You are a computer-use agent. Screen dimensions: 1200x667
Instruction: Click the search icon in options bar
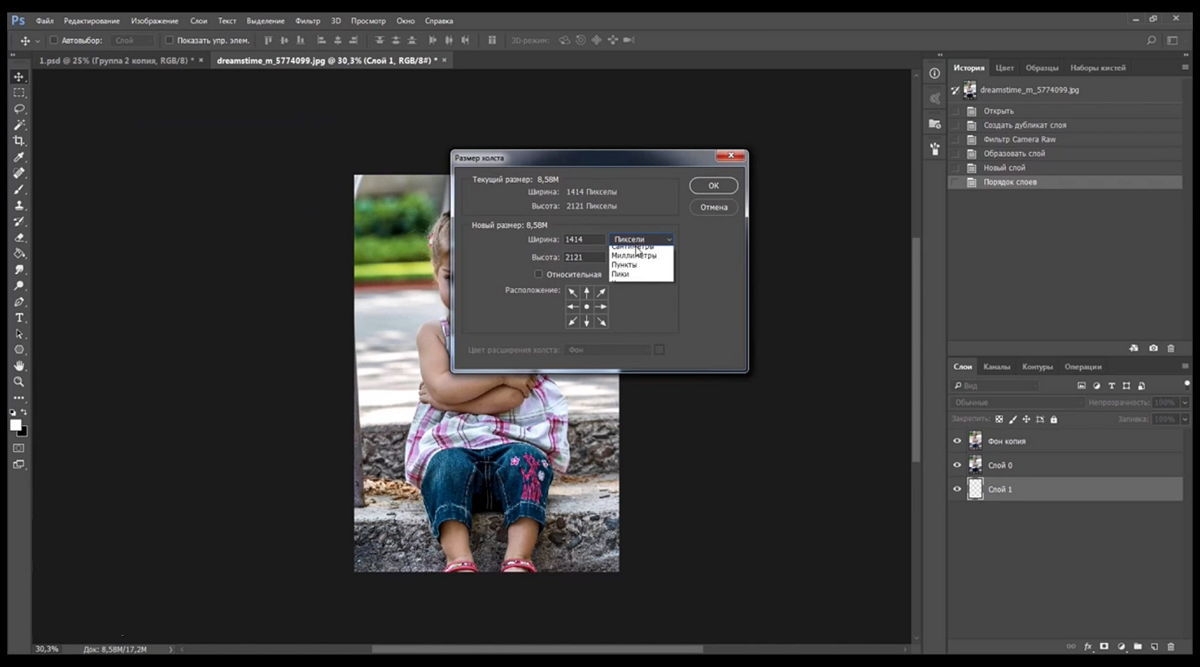point(1151,40)
